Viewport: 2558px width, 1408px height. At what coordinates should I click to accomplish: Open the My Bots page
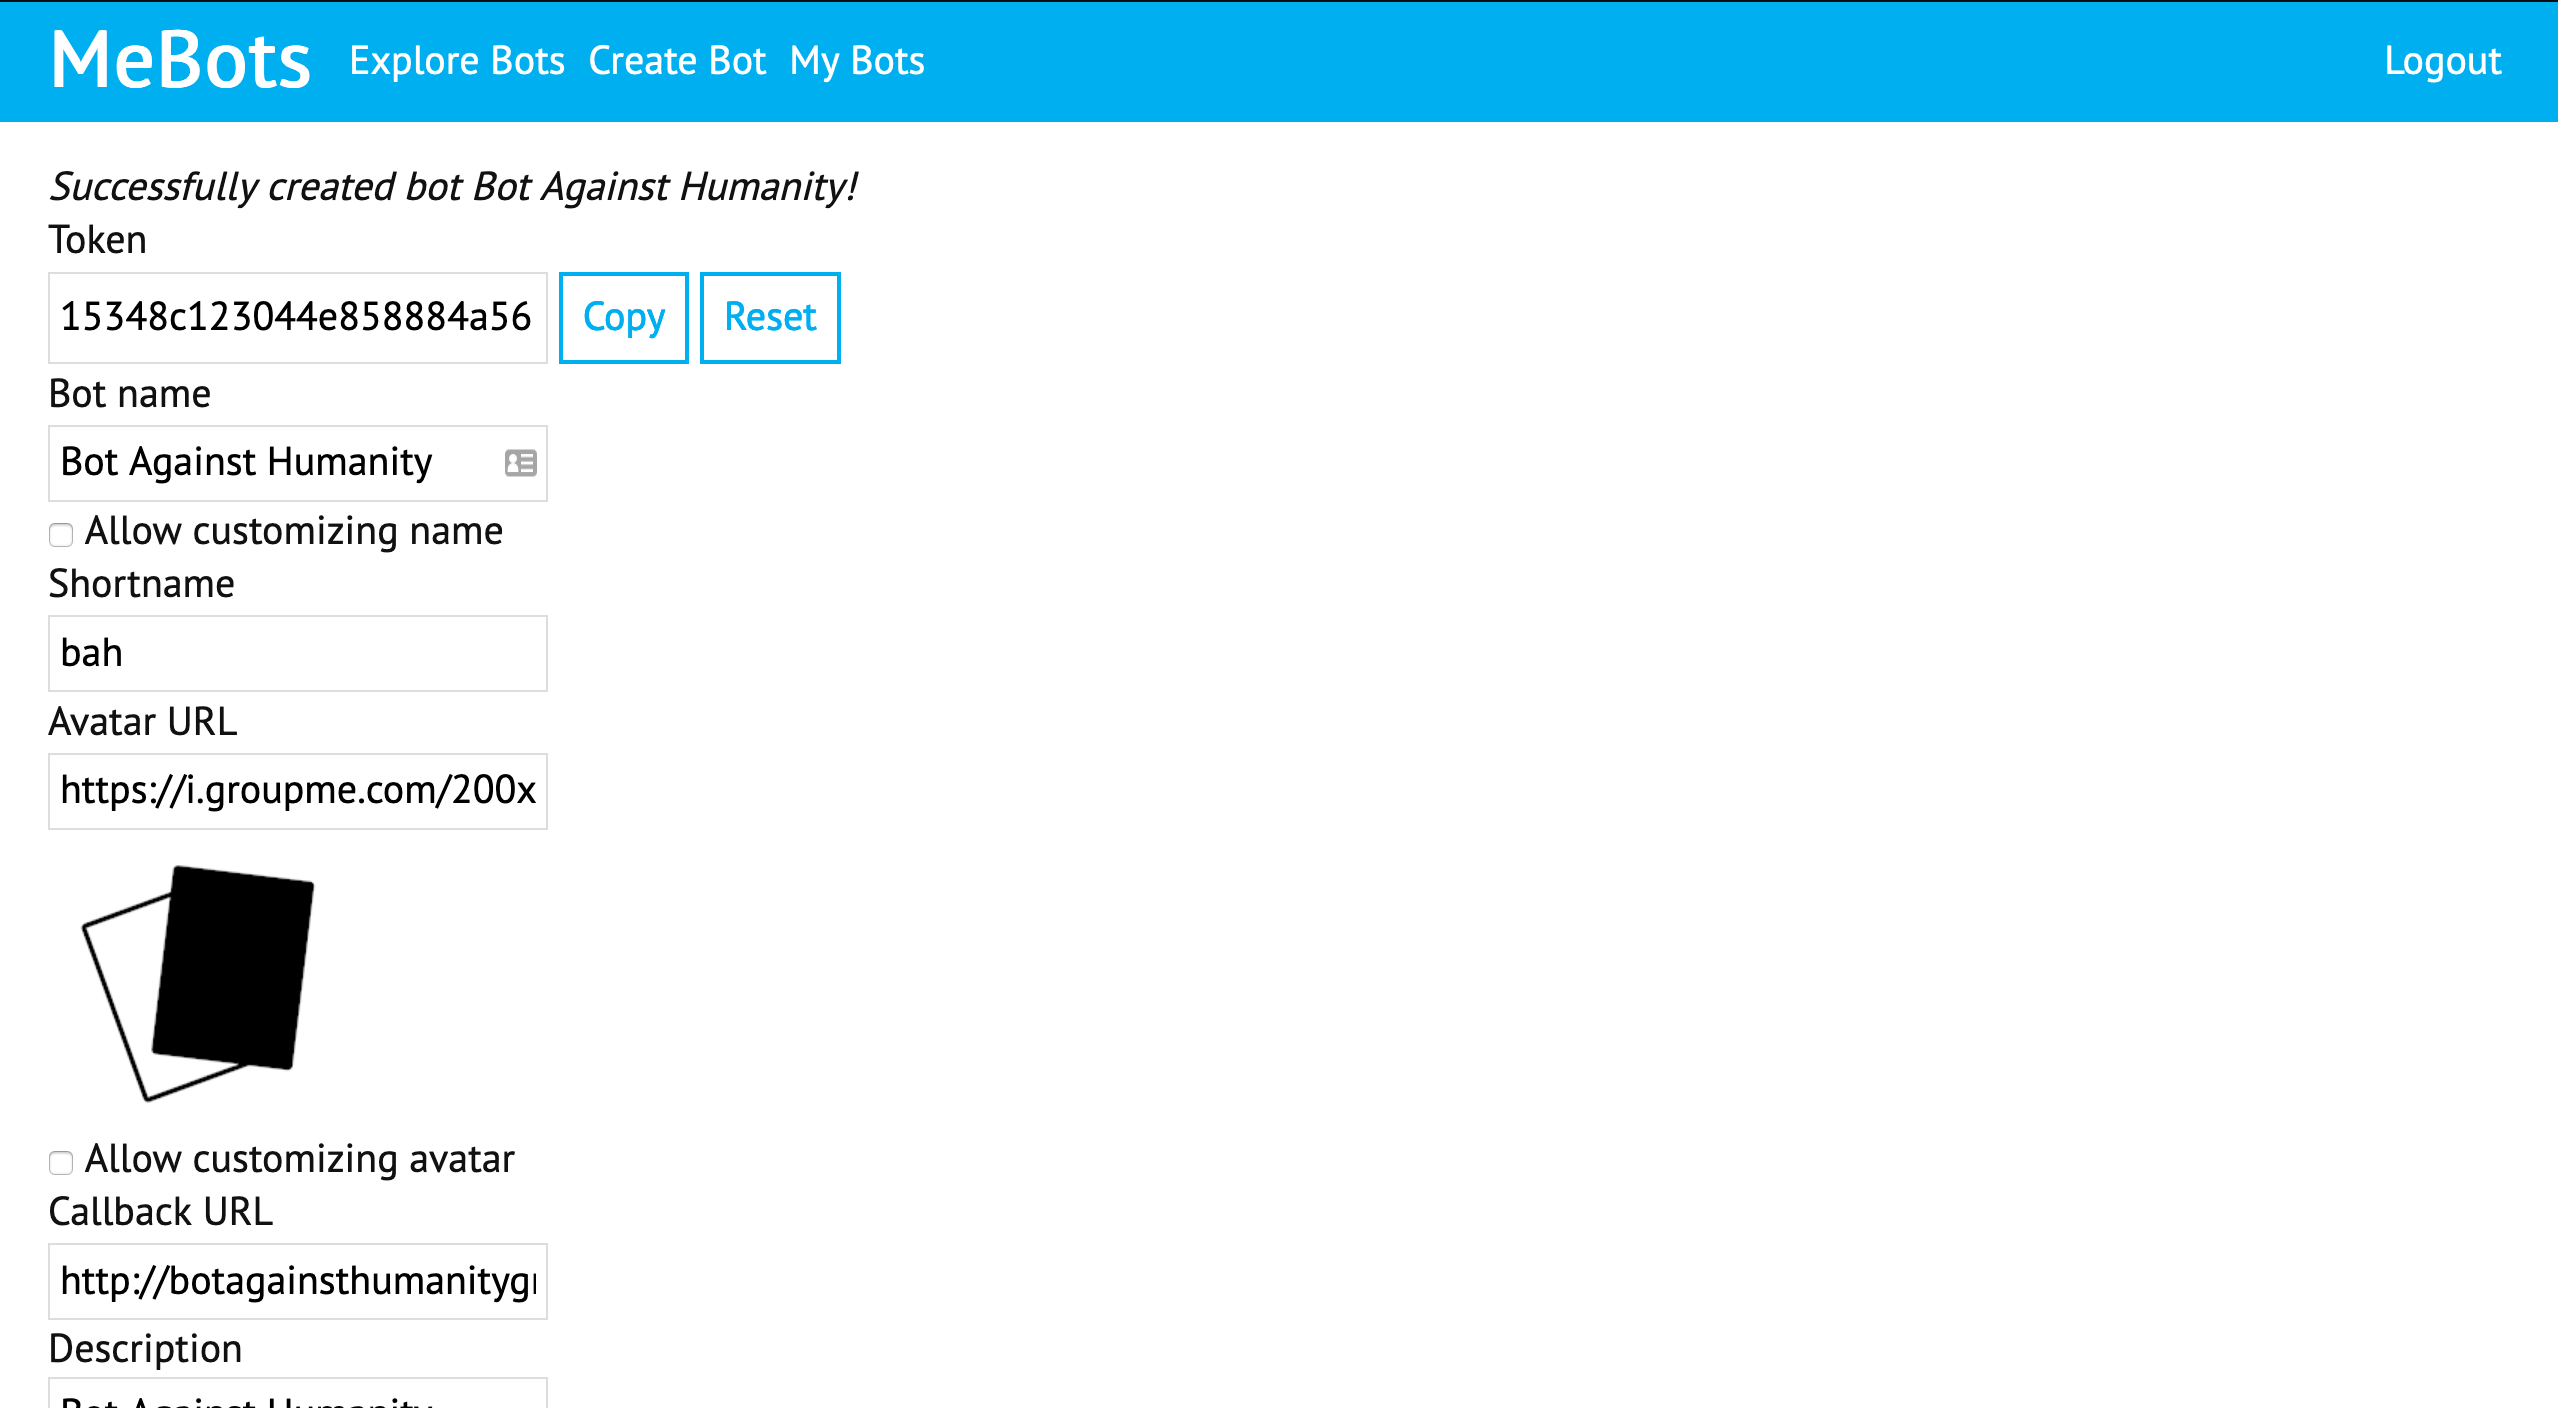pyautogui.click(x=857, y=61)
